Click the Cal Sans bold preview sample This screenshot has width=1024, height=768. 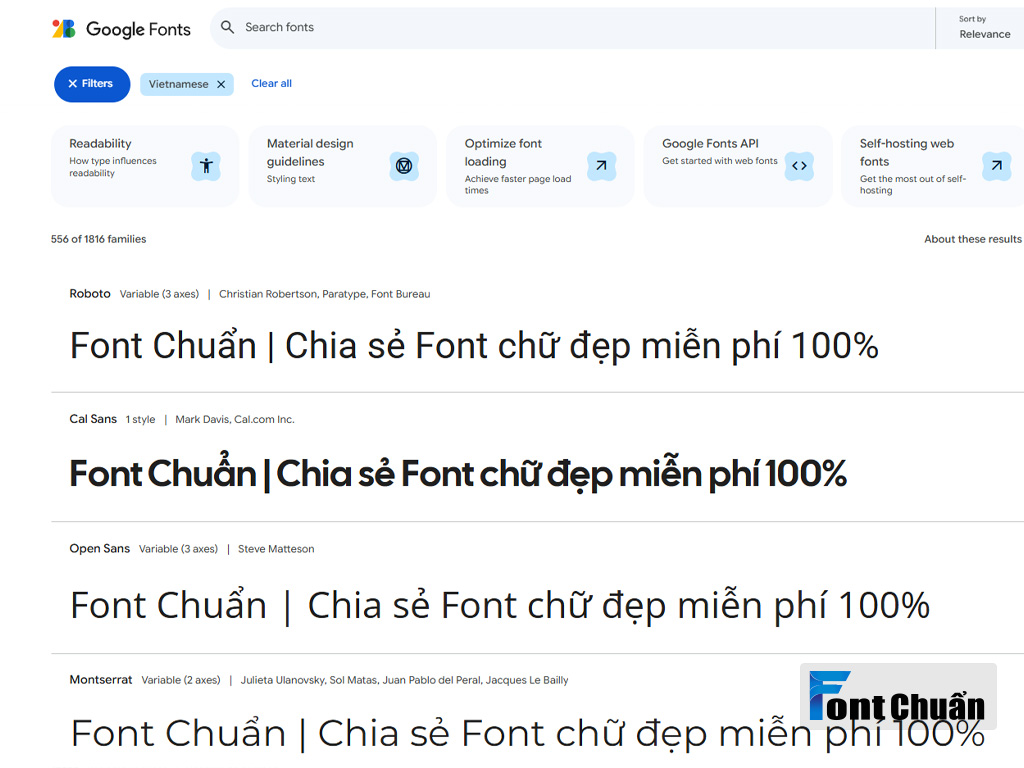tap(458, 473)
